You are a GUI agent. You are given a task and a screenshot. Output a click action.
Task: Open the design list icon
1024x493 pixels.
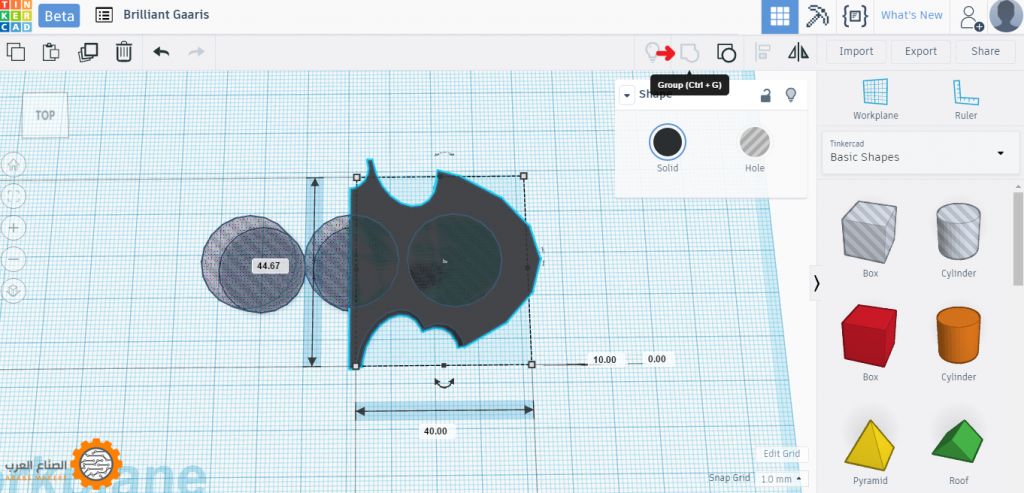click(104, 15)
